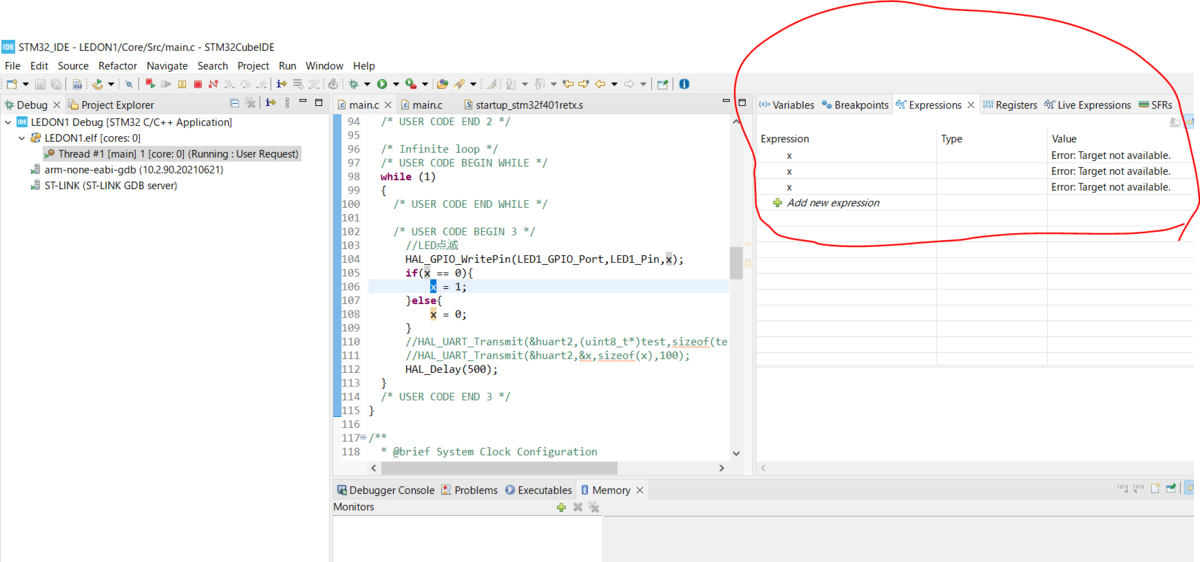Click the Back navigation arrow icon

tap(600, 85)
